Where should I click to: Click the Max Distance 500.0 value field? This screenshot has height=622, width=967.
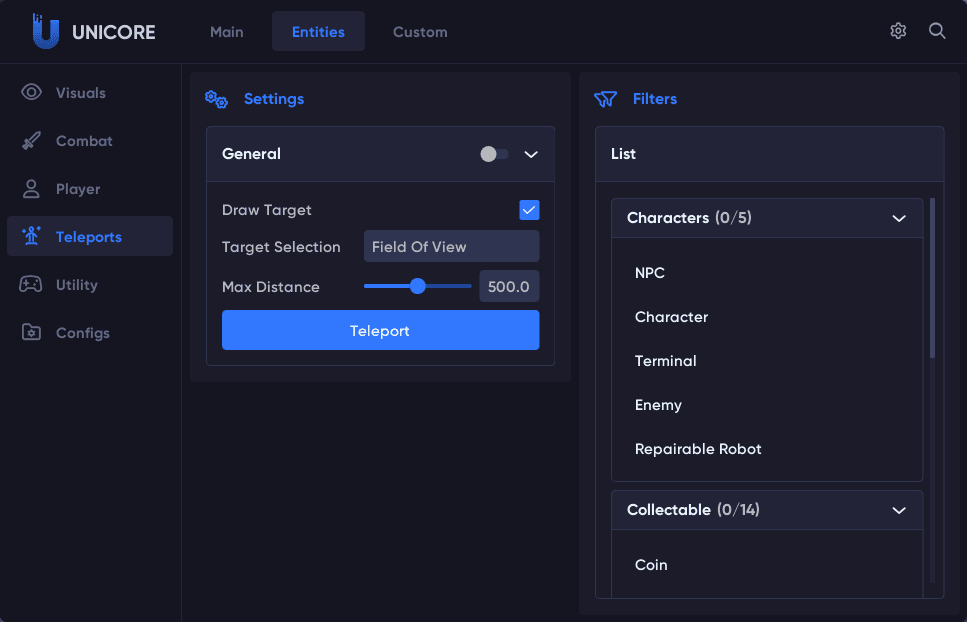pyautogui.click(x=509, y=287)
